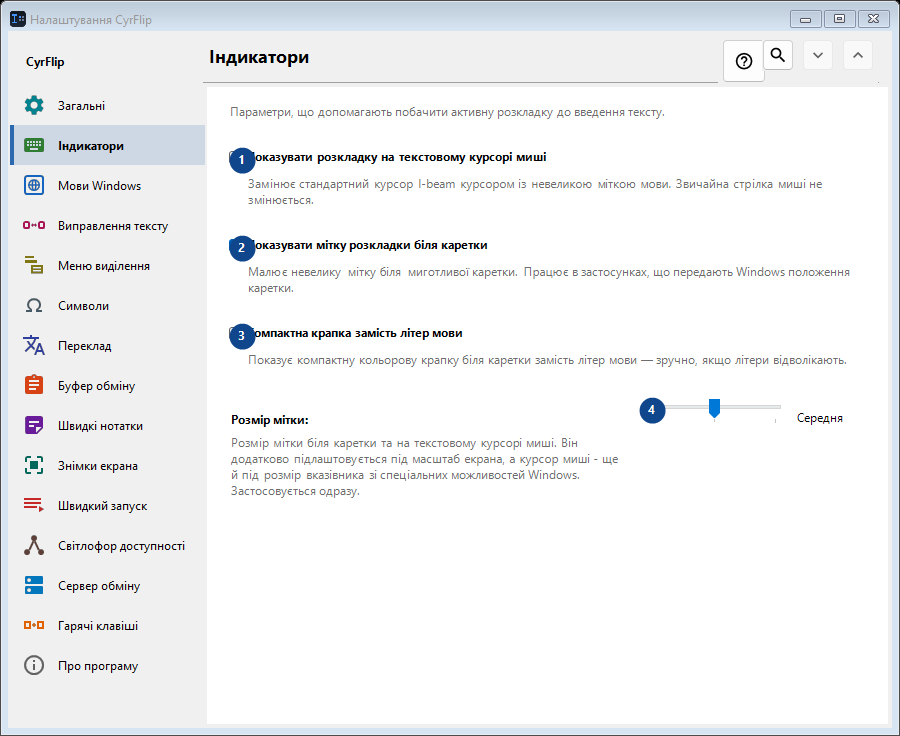Toggle "Показувати мітку розкладки біля каретки"
The image size is (900, 736).
coord(358,245)
